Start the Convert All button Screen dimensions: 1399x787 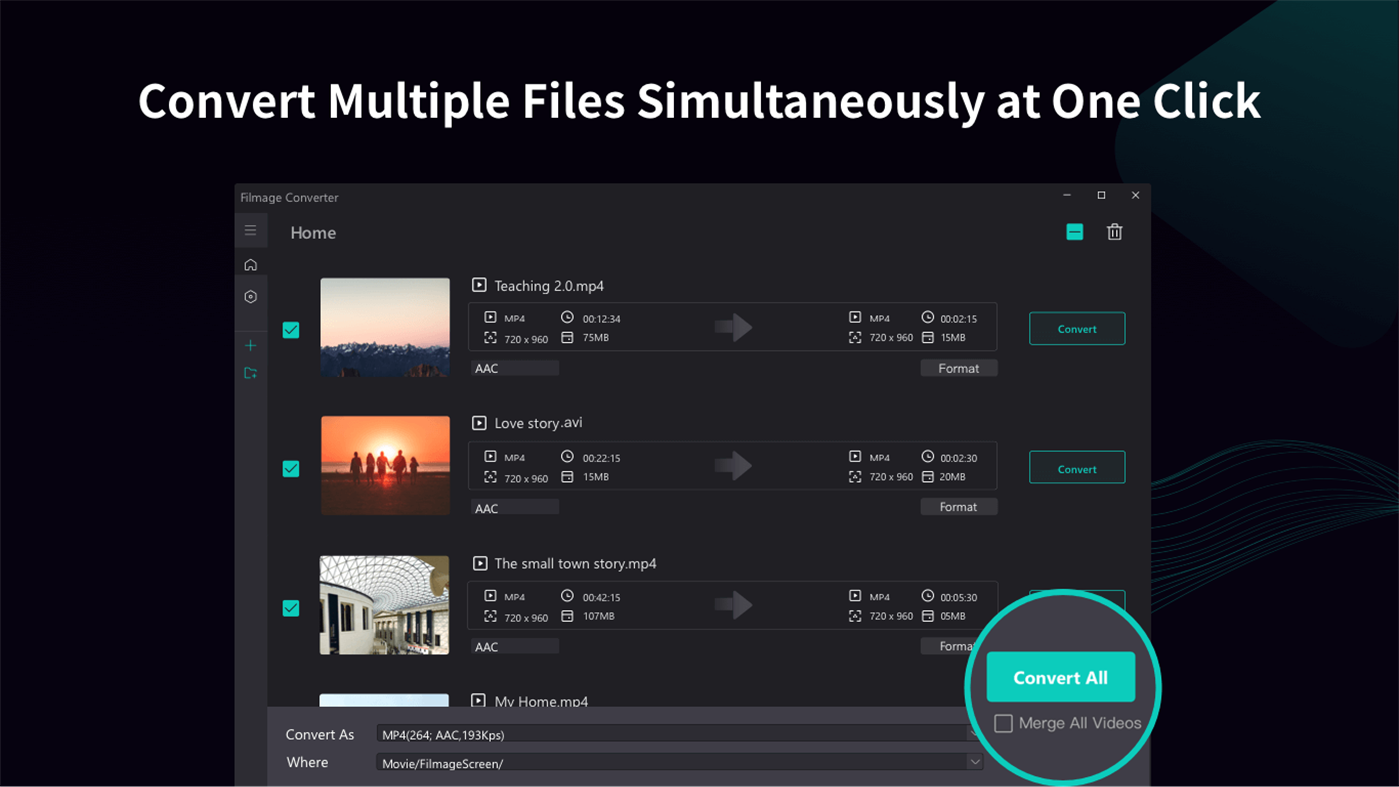(1061, 677)
